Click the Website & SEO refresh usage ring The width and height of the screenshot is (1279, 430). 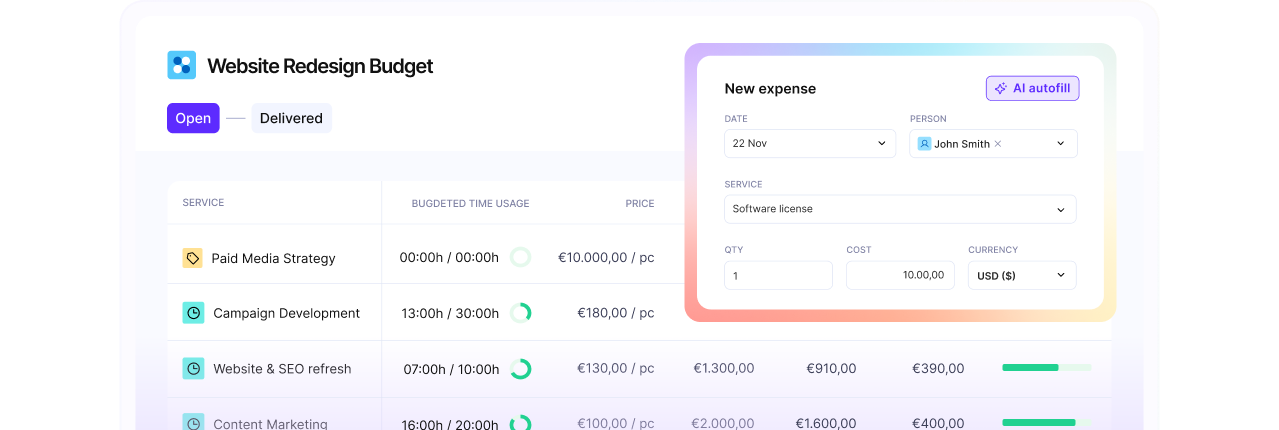click(520, 369)
